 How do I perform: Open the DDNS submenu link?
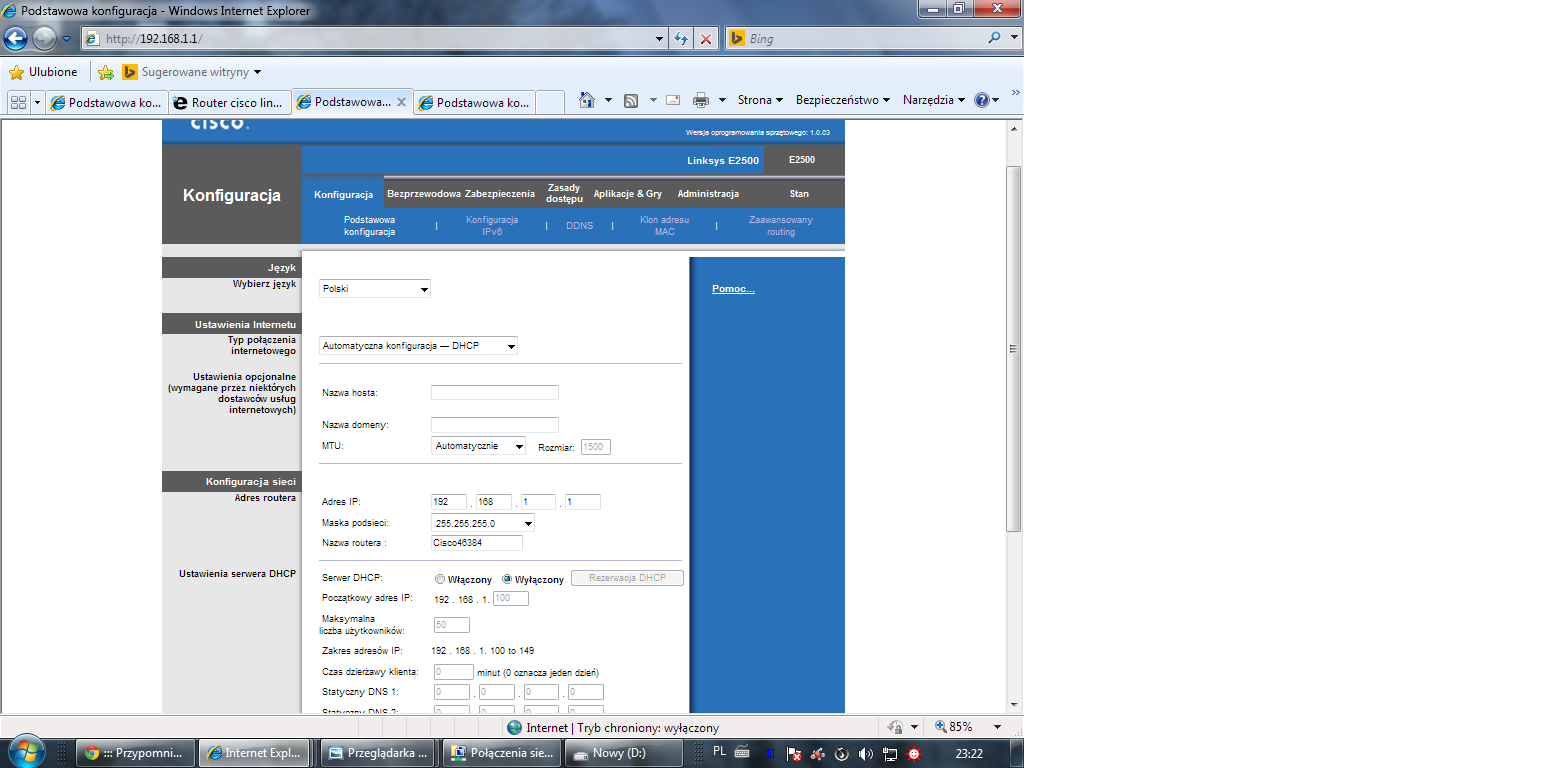(x=579, y=226)
